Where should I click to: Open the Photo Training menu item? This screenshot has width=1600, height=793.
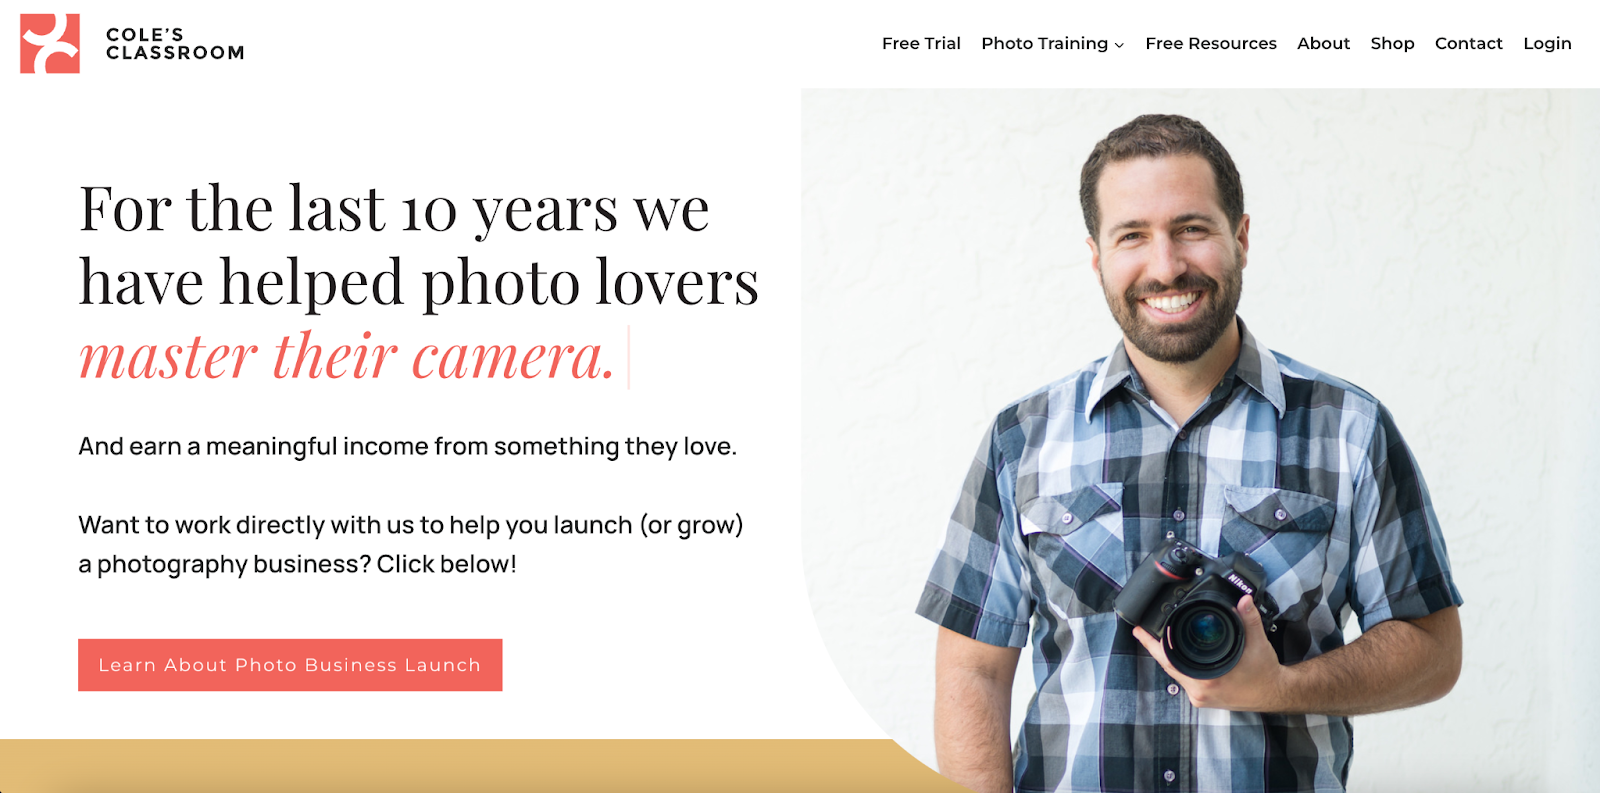[x=1044, y=43]
